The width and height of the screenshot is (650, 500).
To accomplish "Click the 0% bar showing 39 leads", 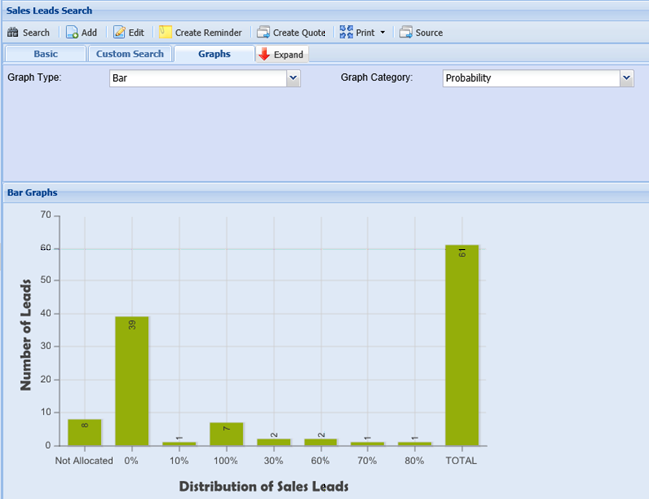I will coord(132,380).
